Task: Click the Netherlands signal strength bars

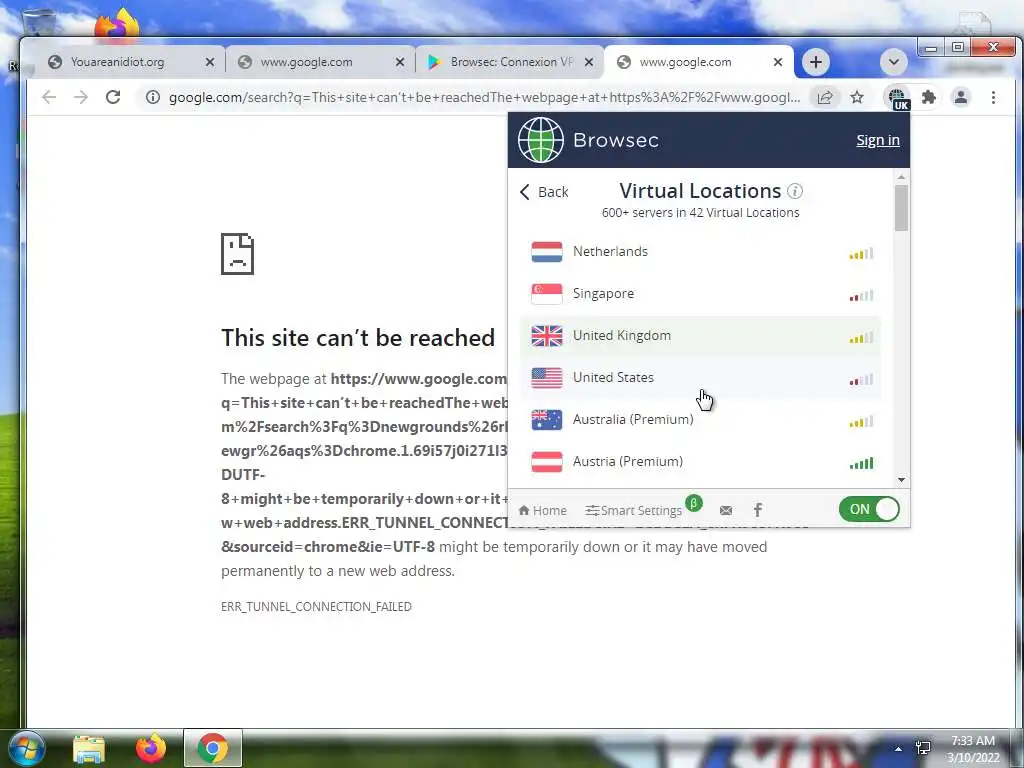Action: [861, 254]
